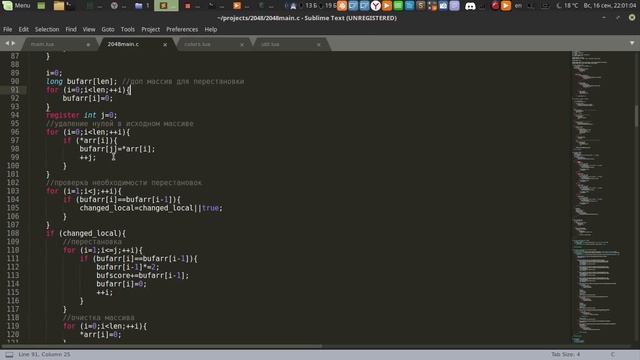Maximize the Sublime Text window
This screenshot has height=360, width=640.
coord(618,18)
